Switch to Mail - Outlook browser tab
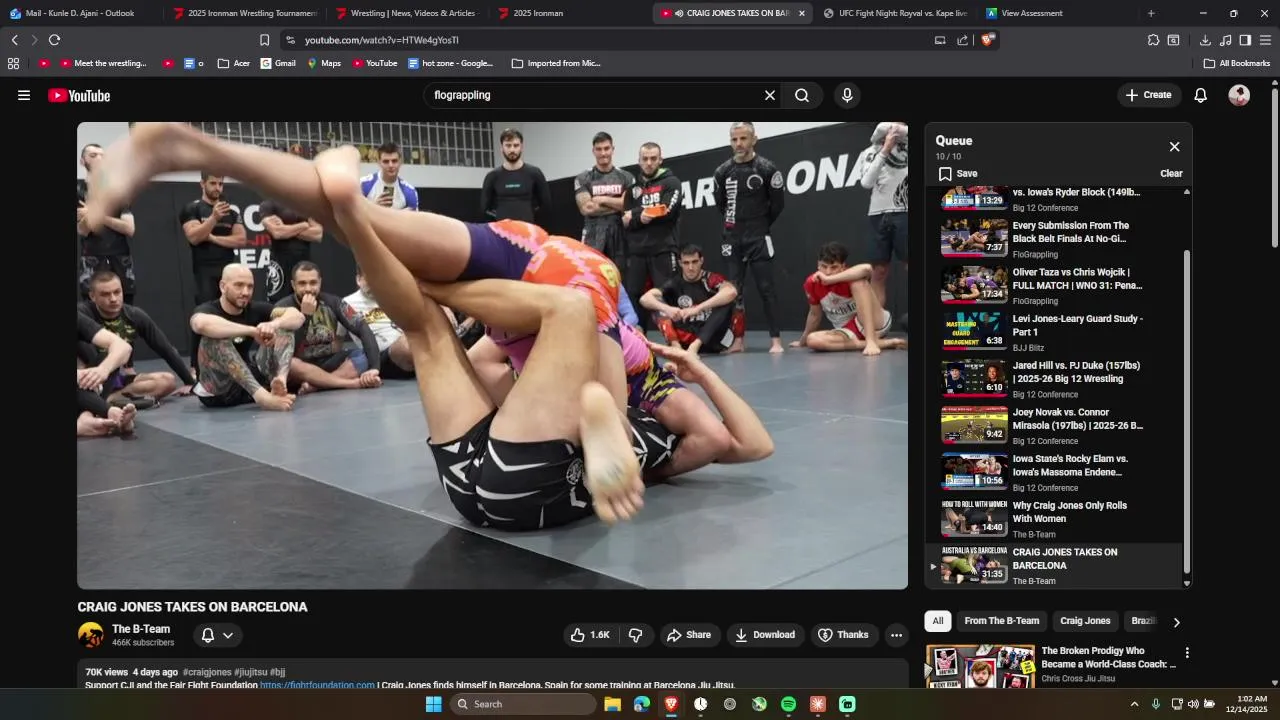This screenshot has width=1280, height=720. click(80, 13)
